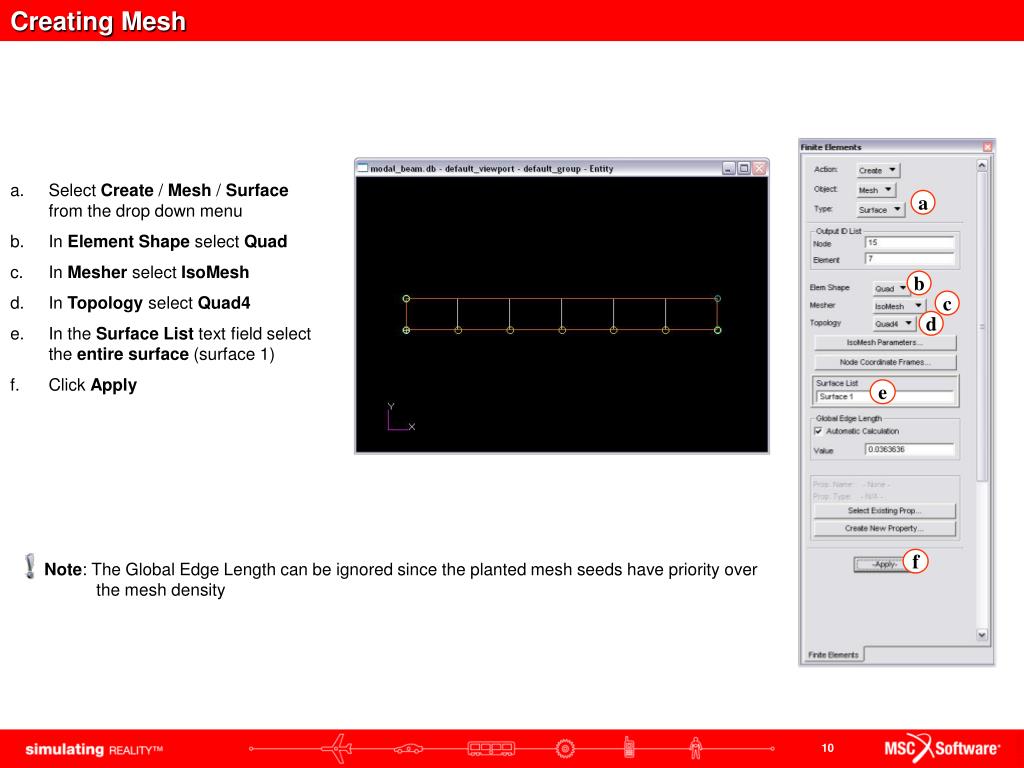Click the modal_beam.db viewport title bar
The height and width of the screenshot is (768, 1024).
click(562, 168)
